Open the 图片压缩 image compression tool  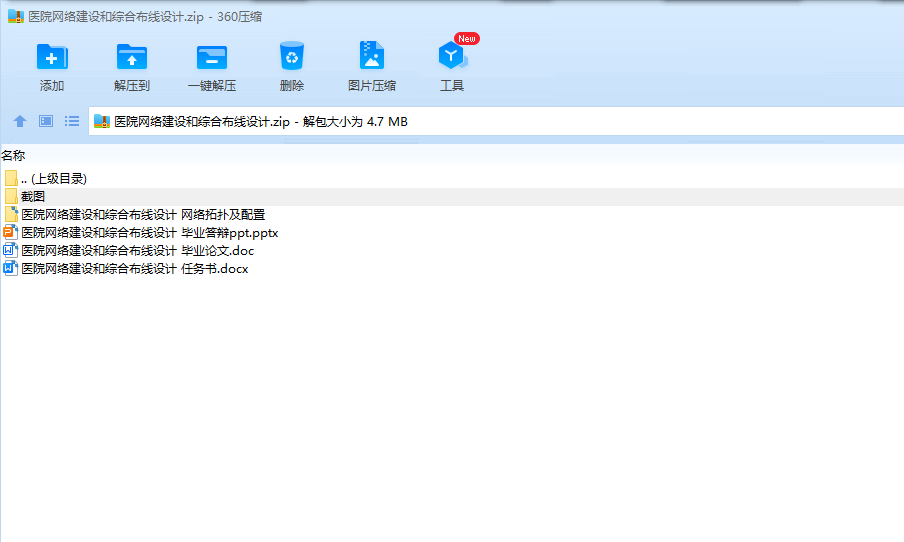click(372, 55)
